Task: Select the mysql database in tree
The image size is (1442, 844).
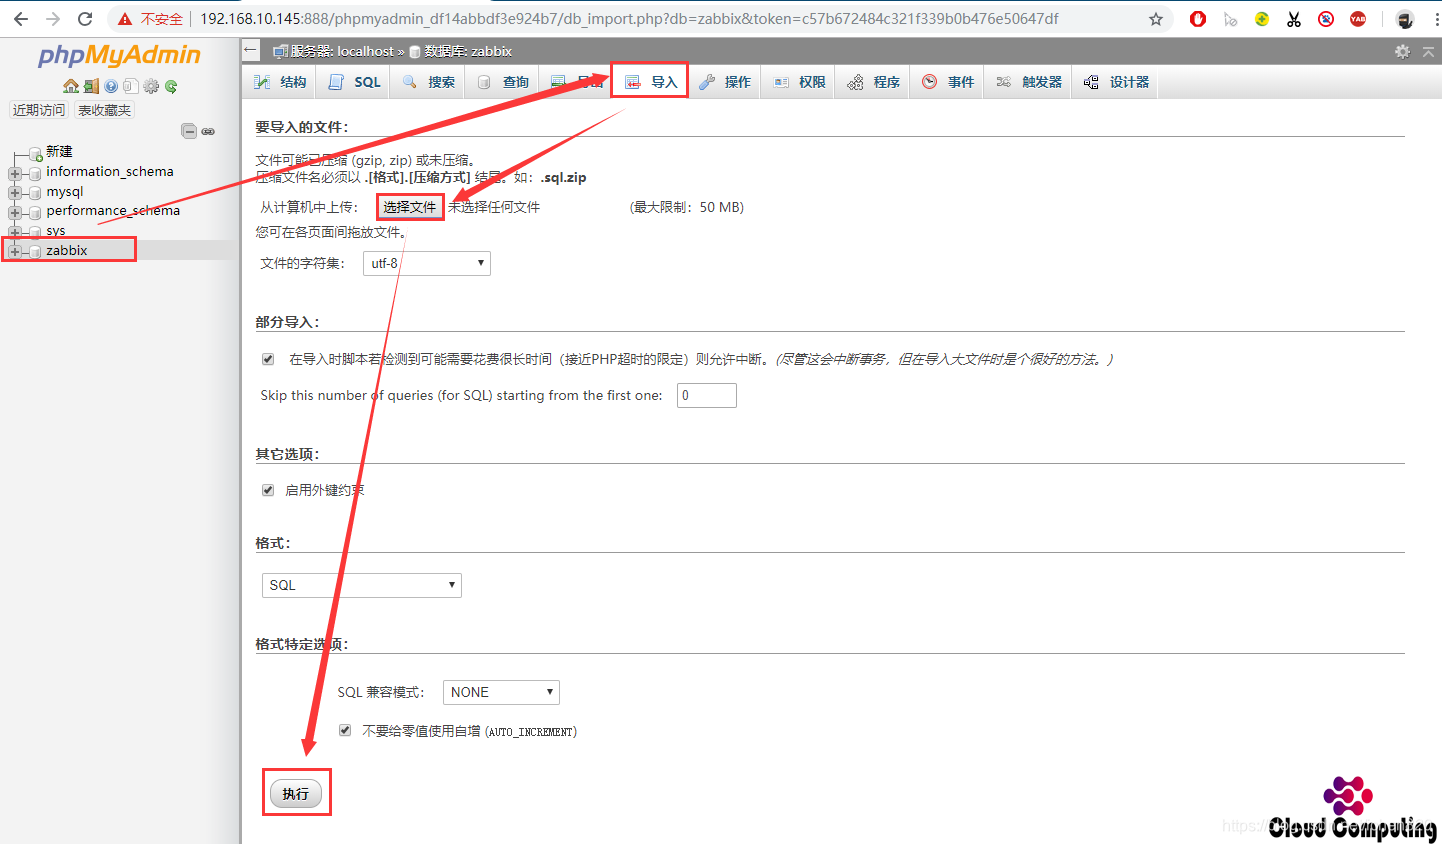Action: tap(65, 192)
